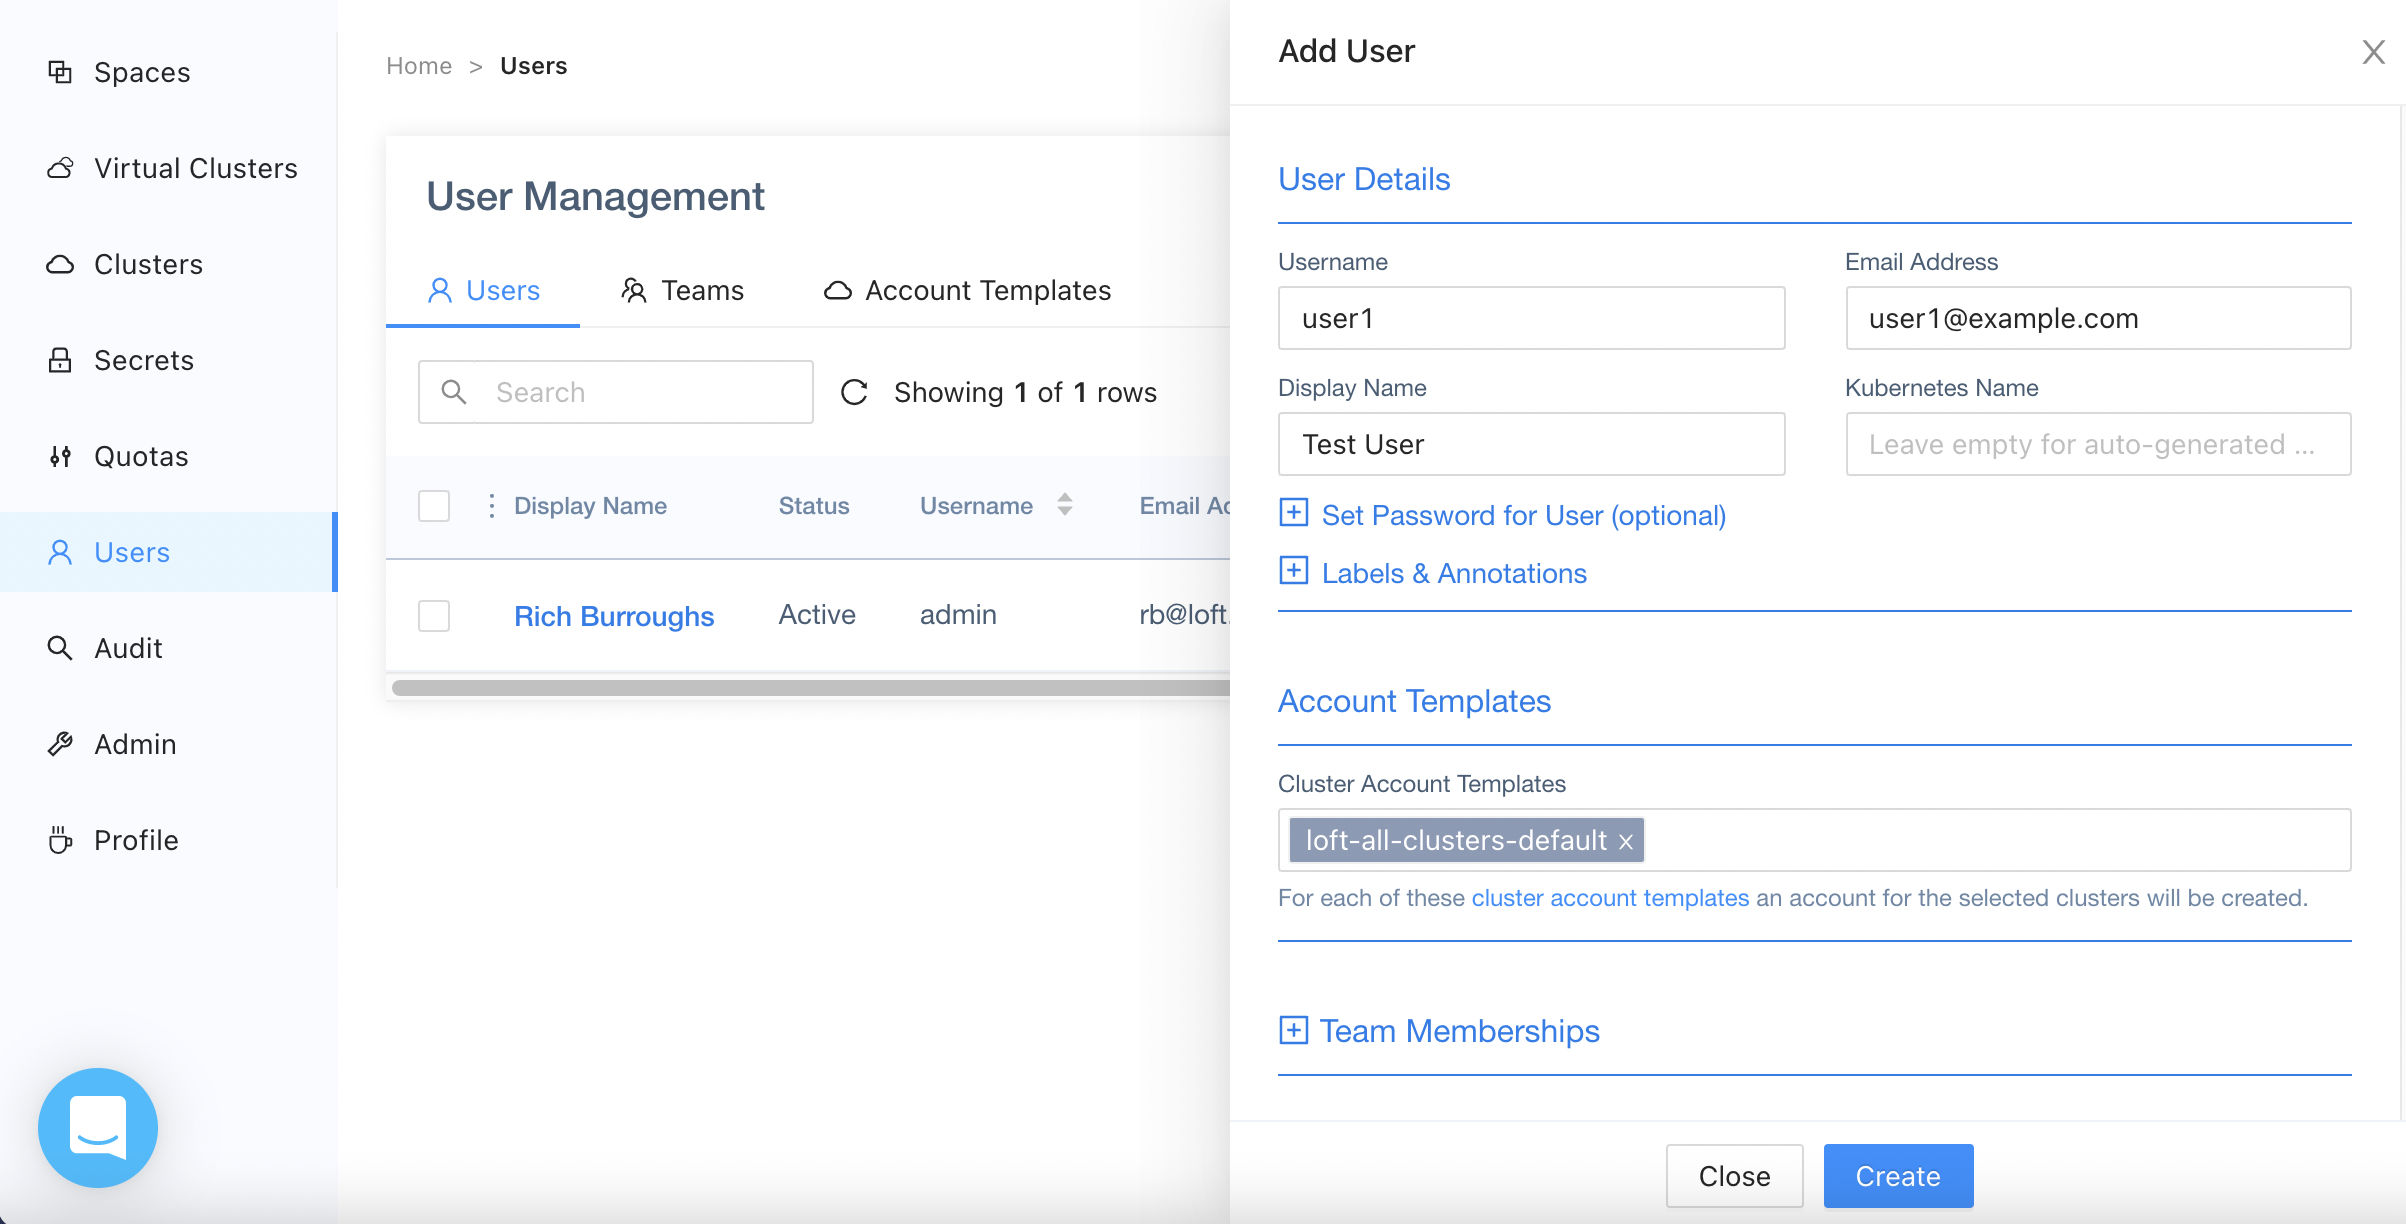Create the new user
Image resolution: width=2406 pixels, height=1224 pixels.
point(1897,1176)
